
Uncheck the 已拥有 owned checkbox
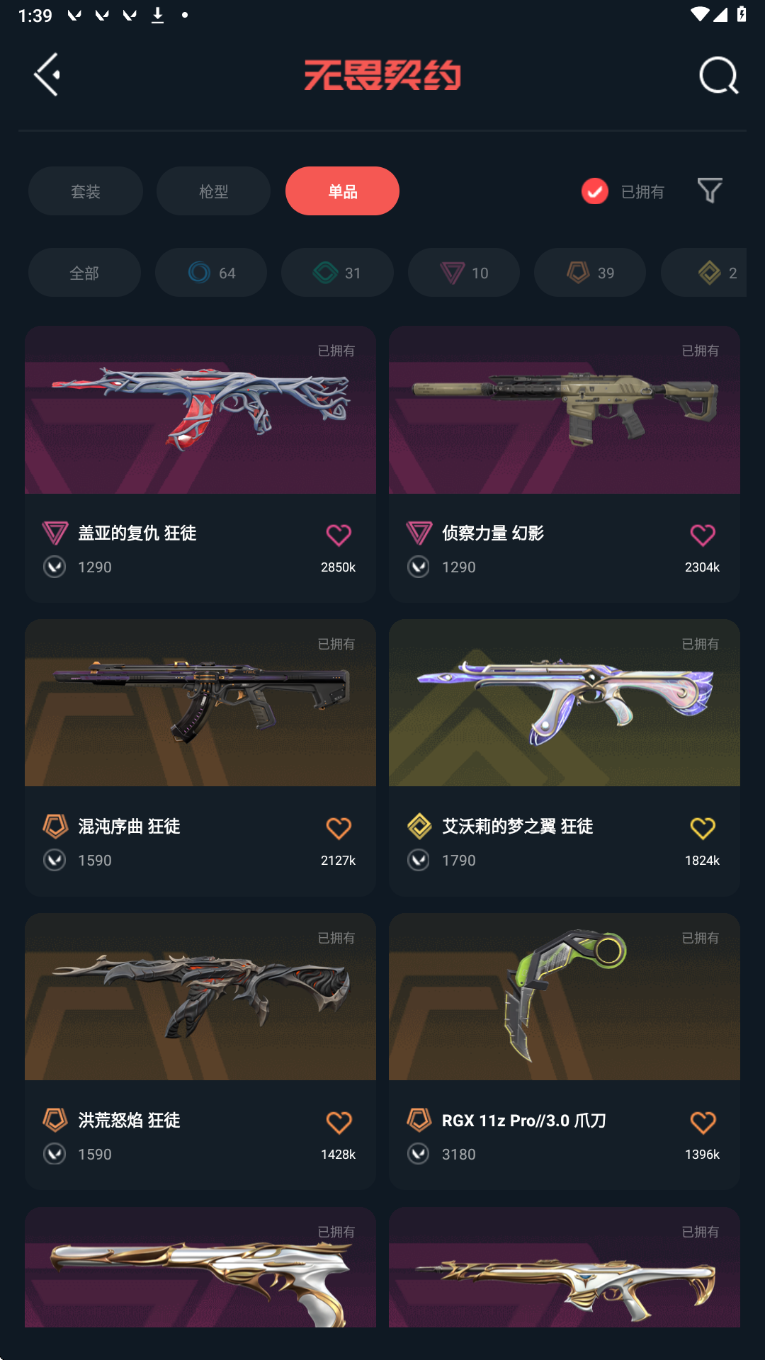[x=595, y=191]
